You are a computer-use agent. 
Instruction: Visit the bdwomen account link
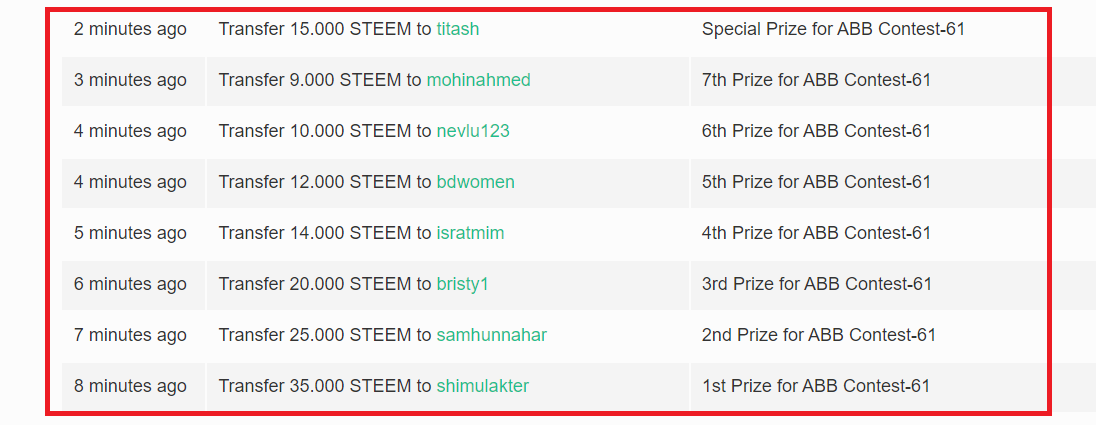[x=475, y=182]
